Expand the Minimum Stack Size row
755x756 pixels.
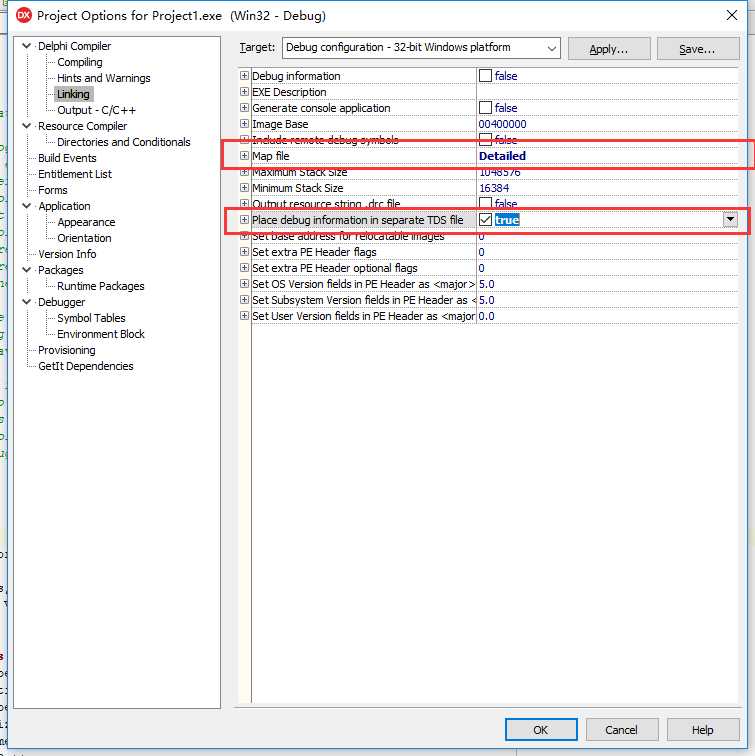(x=244, y=188)
